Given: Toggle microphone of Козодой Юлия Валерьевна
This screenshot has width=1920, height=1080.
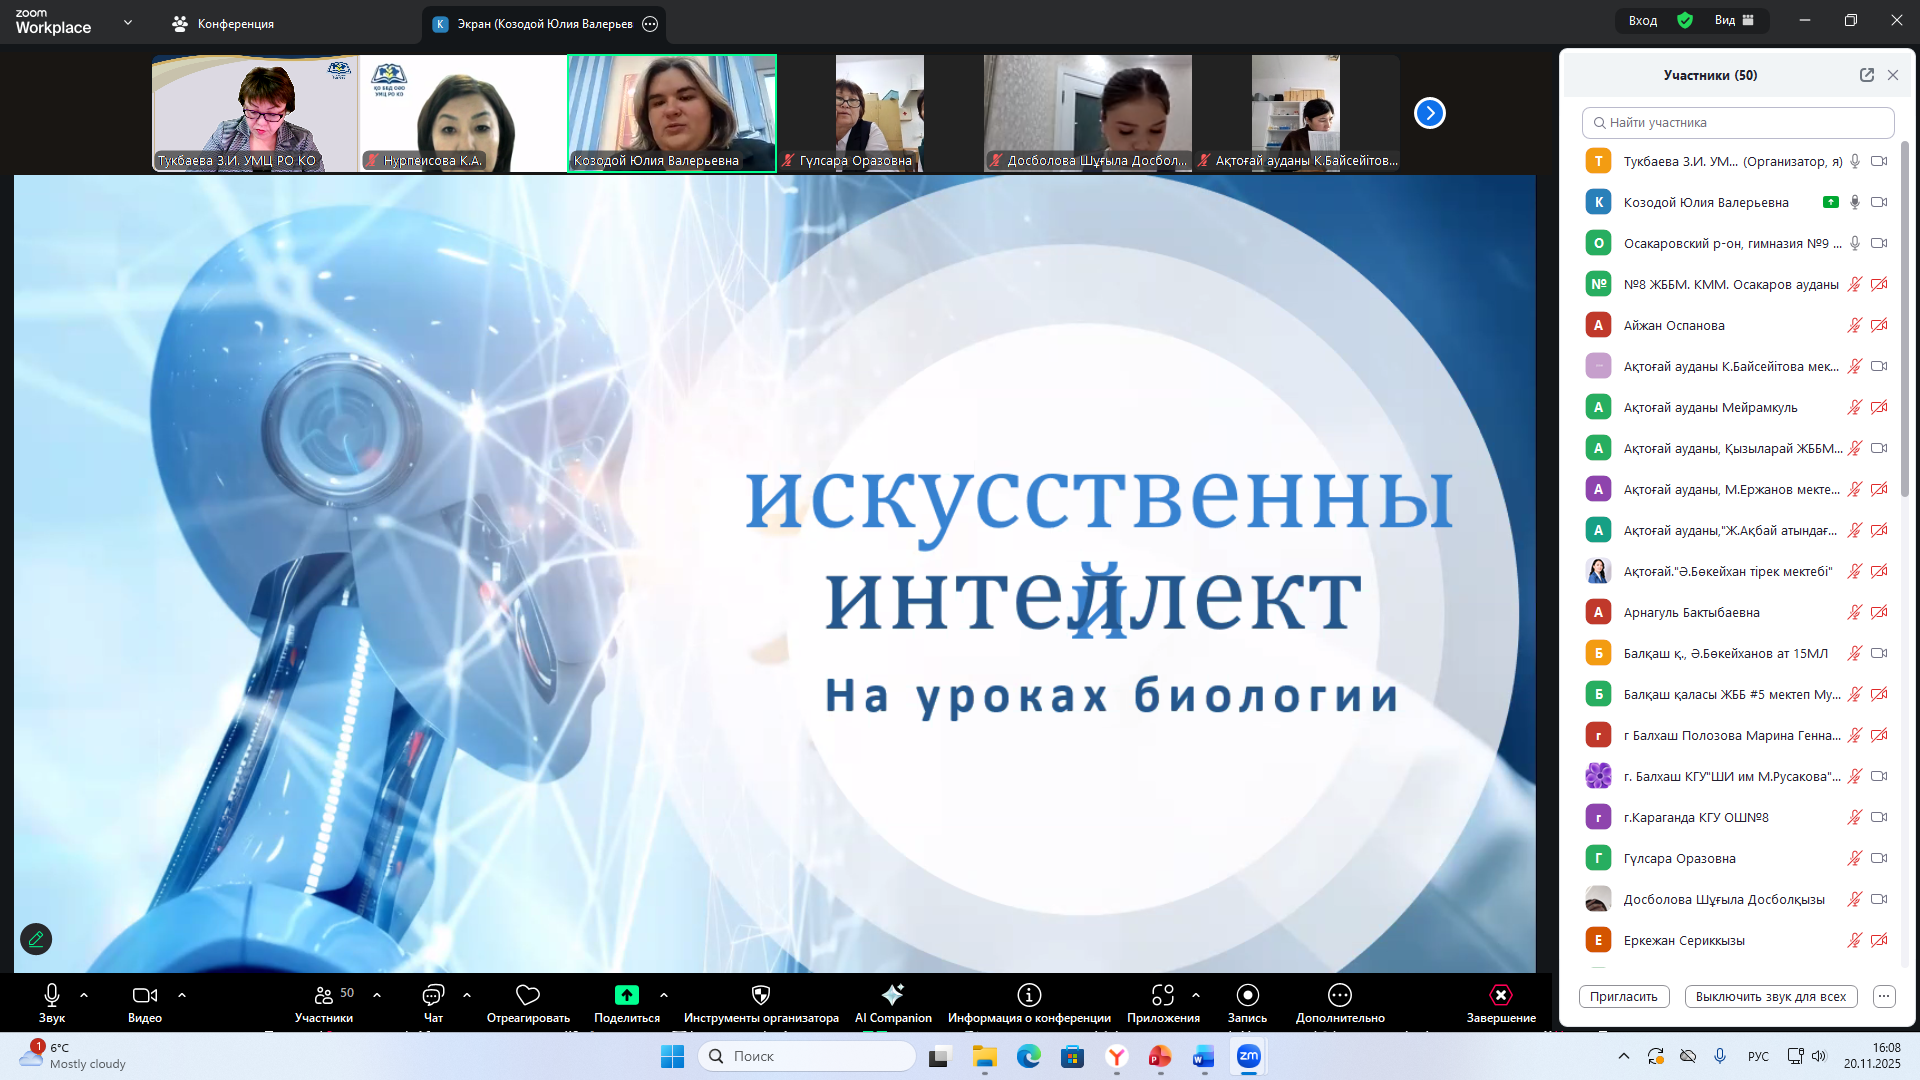Looking at the screenshot, I should click(1854, 202).
